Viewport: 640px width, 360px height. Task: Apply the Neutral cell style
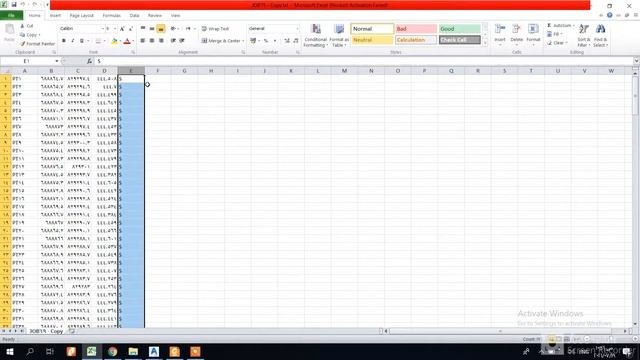point(372,40)
